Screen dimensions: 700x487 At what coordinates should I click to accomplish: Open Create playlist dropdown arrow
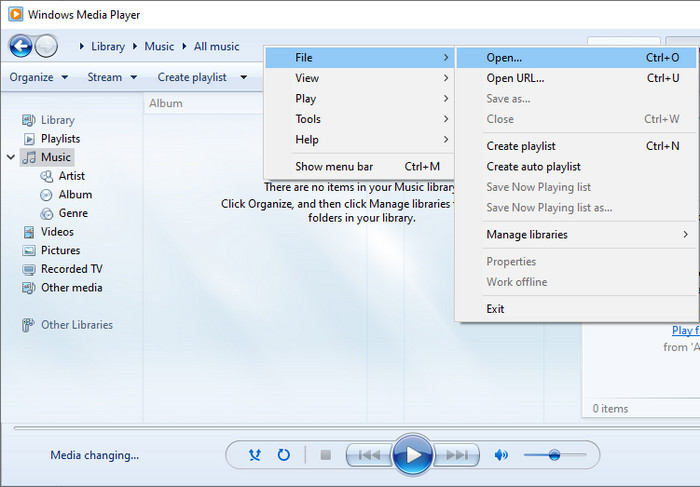pos(243,77)
